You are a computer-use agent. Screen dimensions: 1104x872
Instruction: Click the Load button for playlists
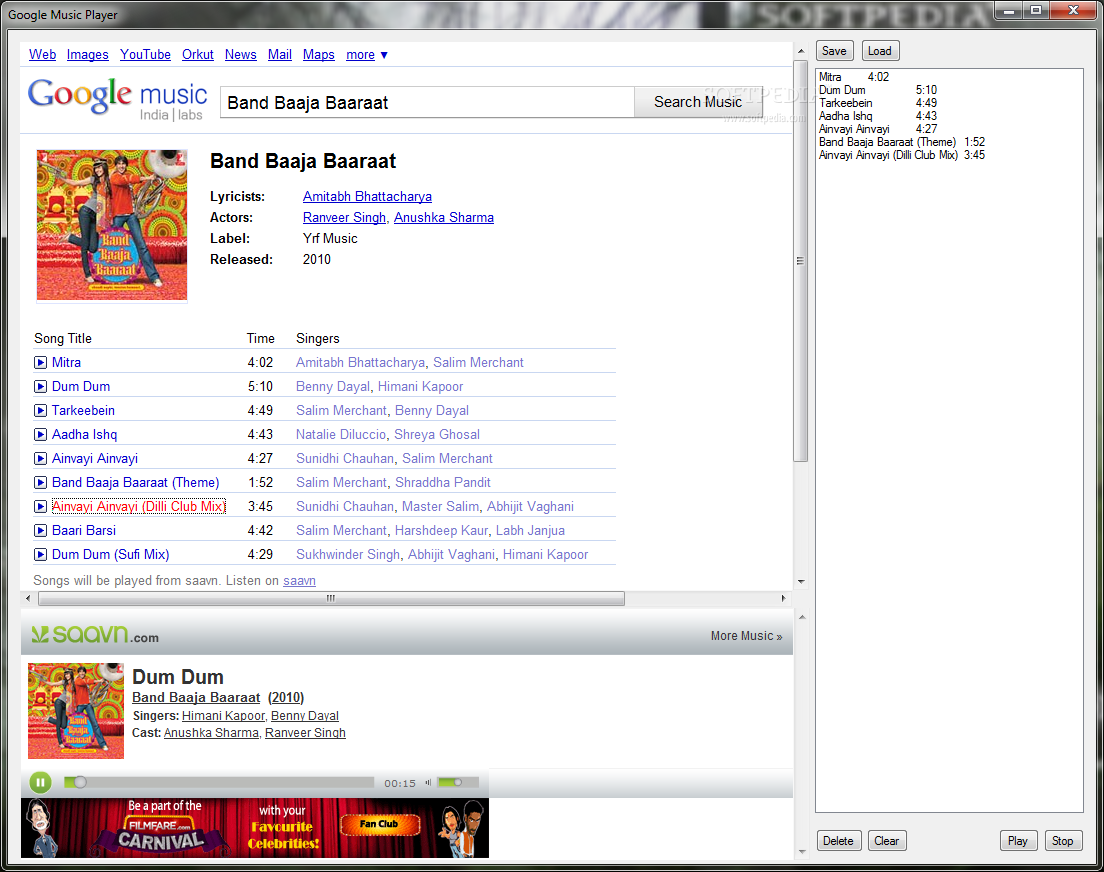point(879,51)
